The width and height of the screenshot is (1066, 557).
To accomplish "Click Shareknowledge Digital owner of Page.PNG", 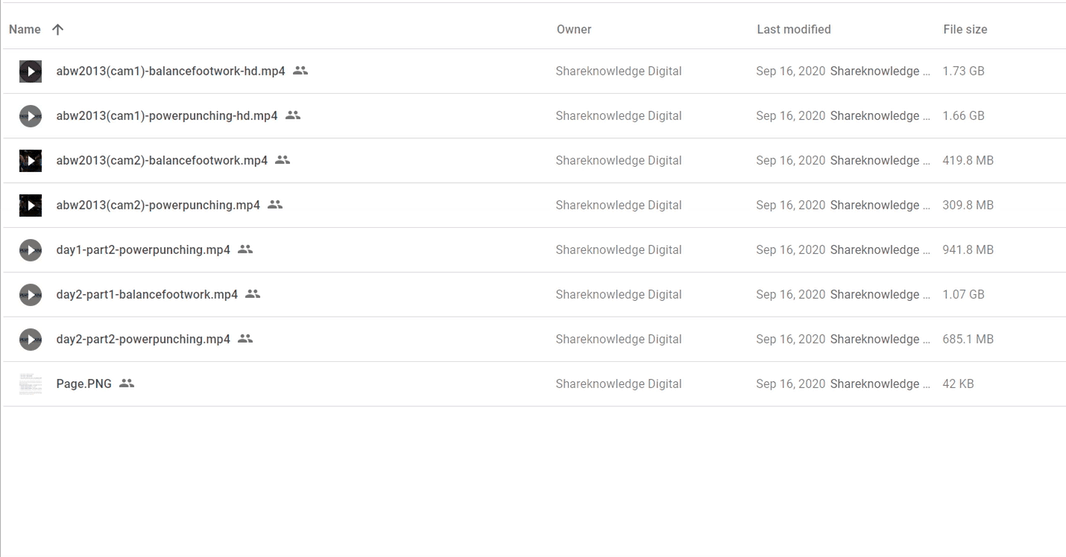I will (x=619, y=384).
